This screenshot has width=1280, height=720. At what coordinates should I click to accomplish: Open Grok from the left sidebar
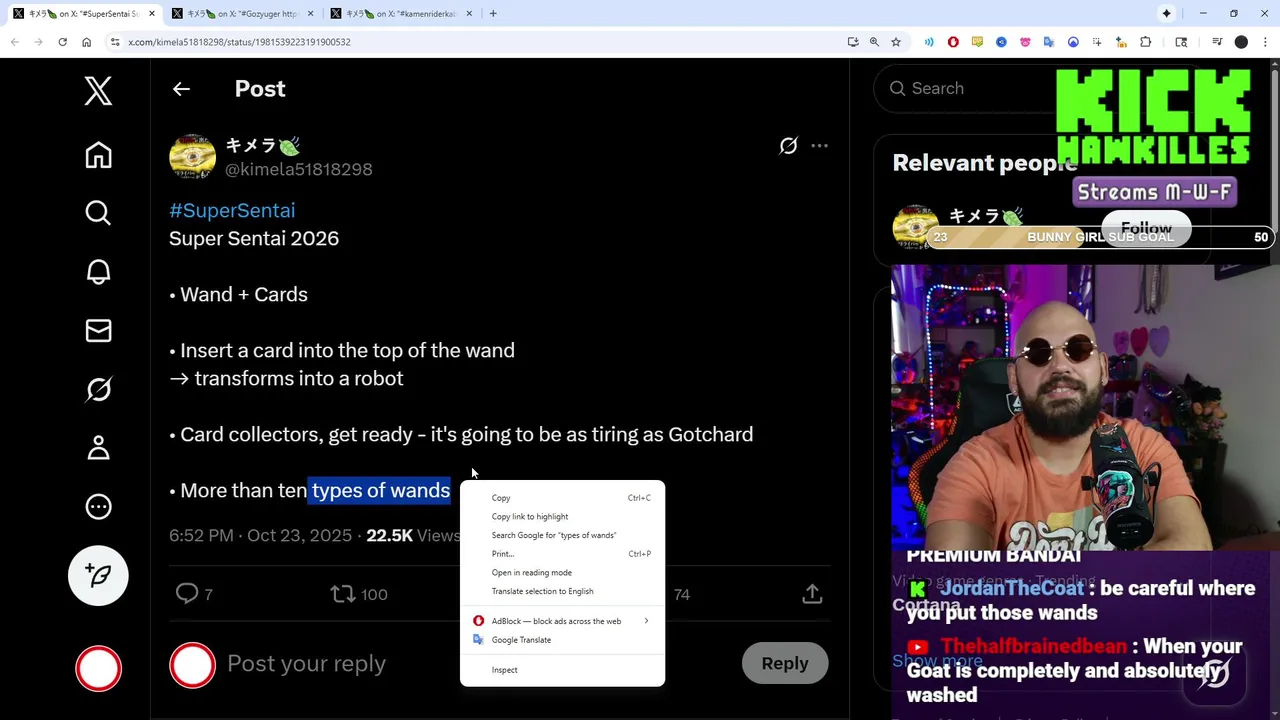point(98,389)
